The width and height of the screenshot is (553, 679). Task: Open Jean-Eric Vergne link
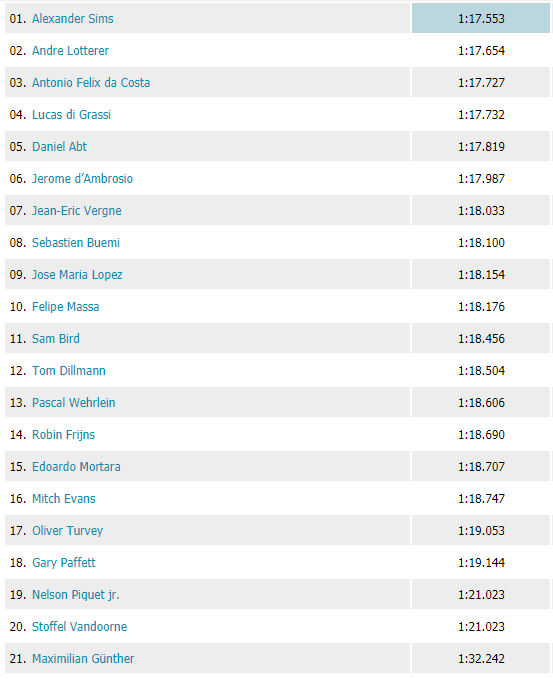(77, 211)
